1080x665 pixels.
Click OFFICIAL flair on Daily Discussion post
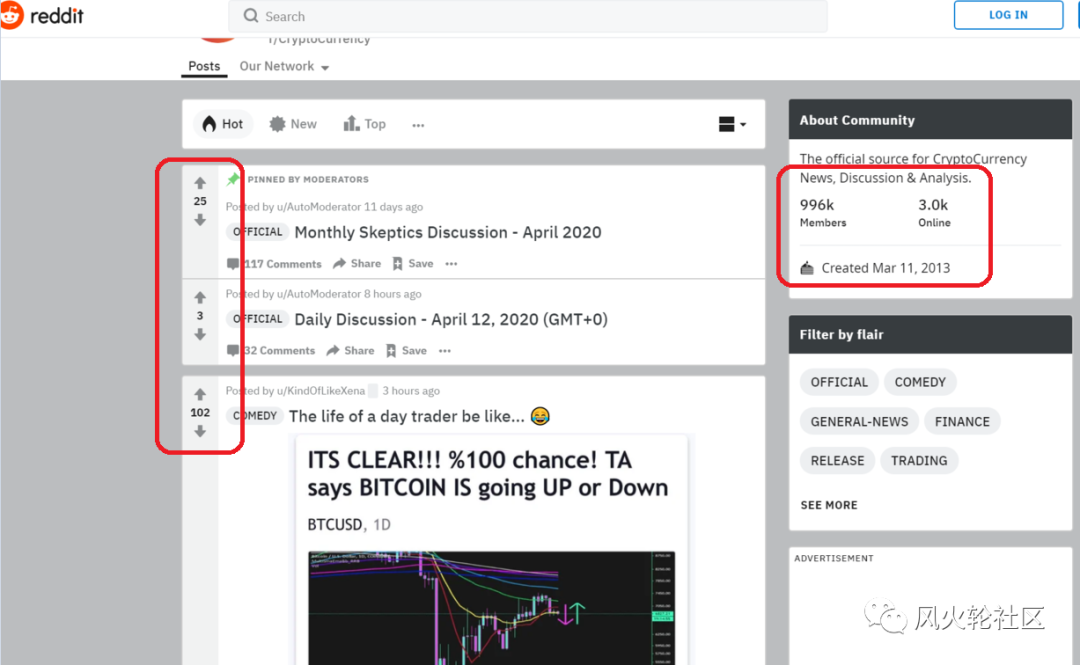[257, 319]
